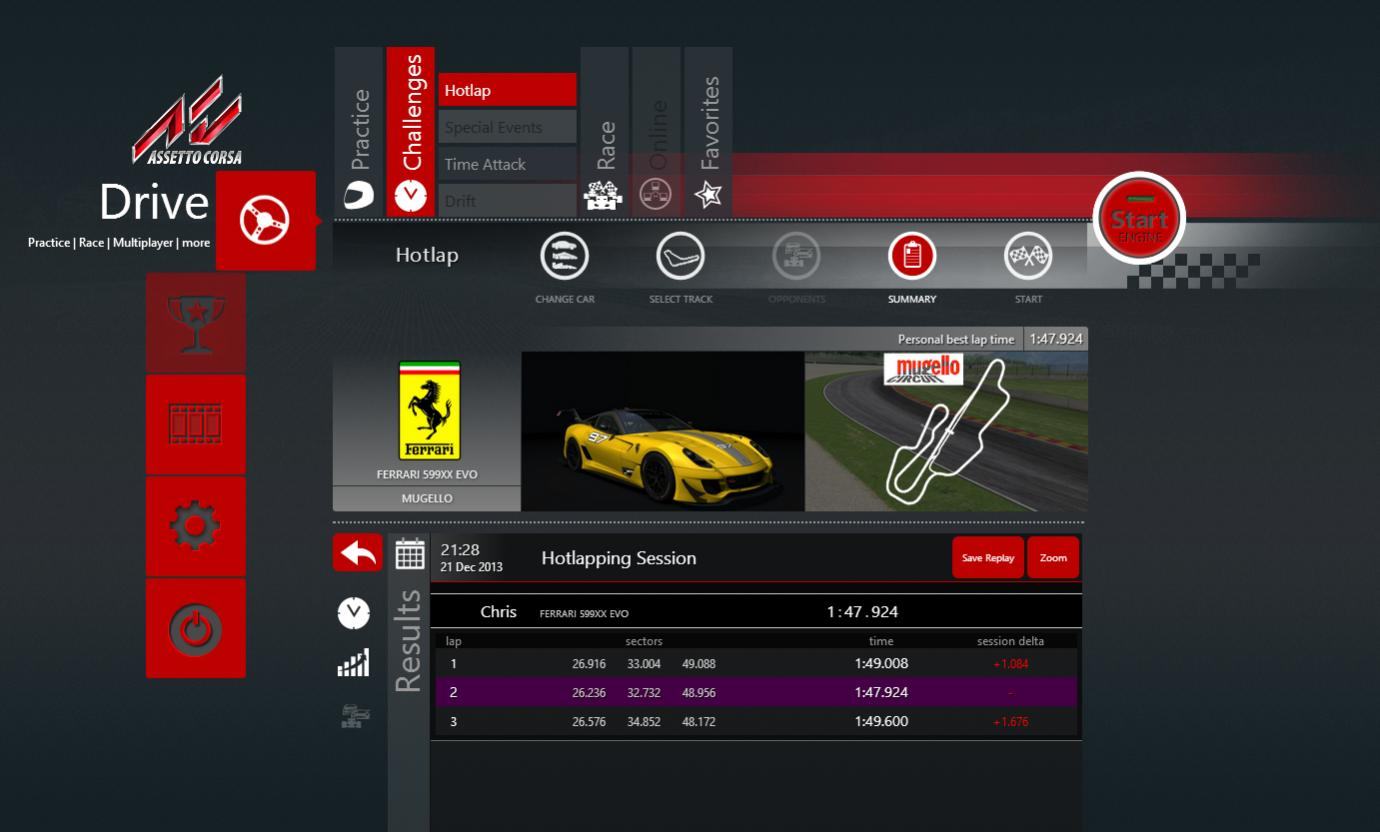Viewport: 1380px width, 832px height.
Task: Click the FERRARI 599XX EVO car label
Action: tap(427, 475)
